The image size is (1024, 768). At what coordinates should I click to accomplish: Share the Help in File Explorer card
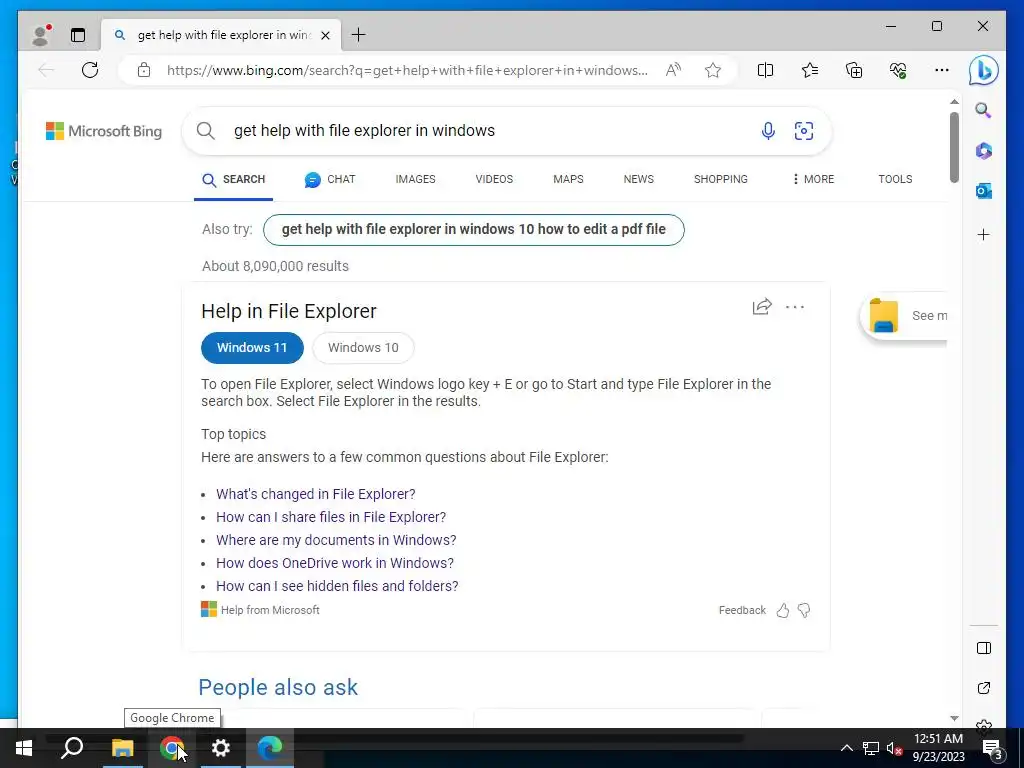coord(762,307)
